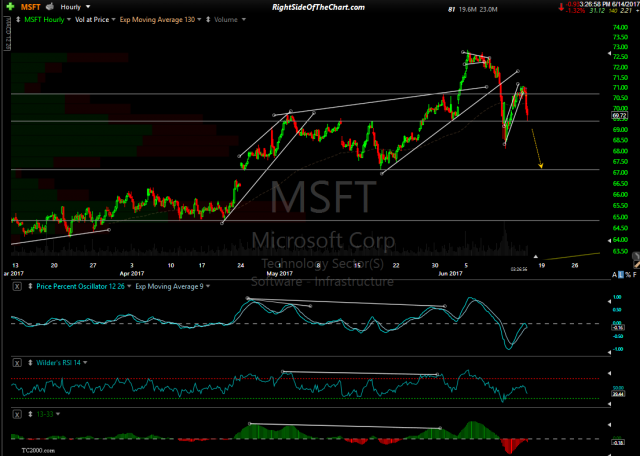The height and width of the screenshot is (456, 640).
Task: Click the Volume indicator label
Action: coord(226,20)
